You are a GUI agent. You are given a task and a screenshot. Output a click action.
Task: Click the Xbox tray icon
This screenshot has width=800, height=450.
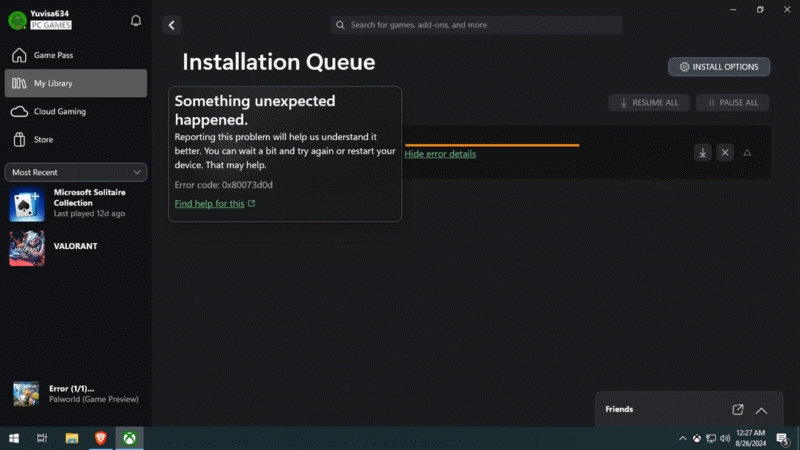[x=697, y=439]
